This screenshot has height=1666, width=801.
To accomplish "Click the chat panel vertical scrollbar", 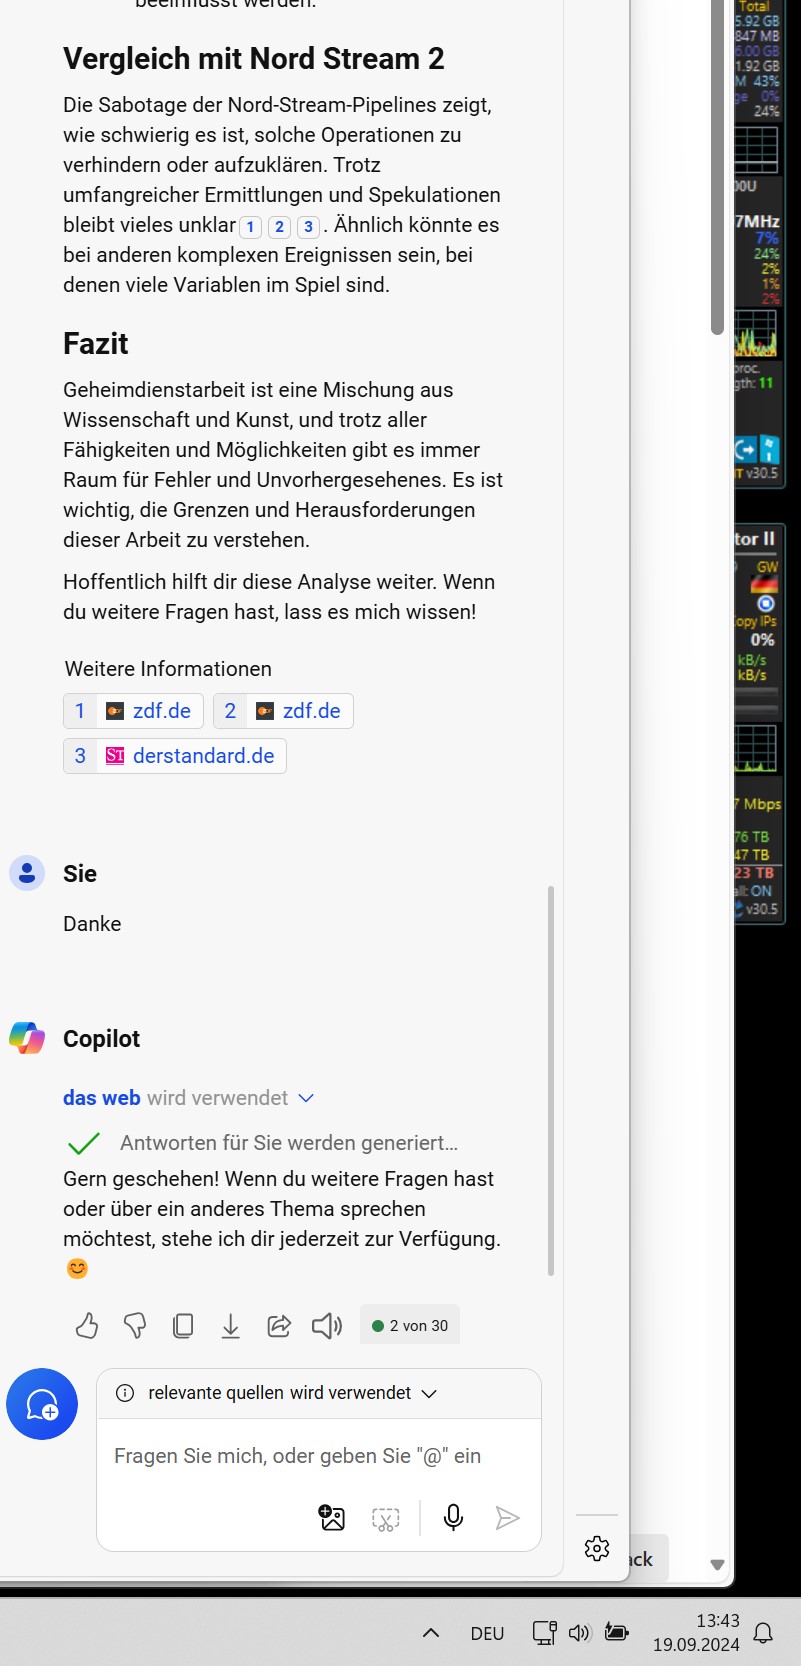I will click(x=551, y=1080).
